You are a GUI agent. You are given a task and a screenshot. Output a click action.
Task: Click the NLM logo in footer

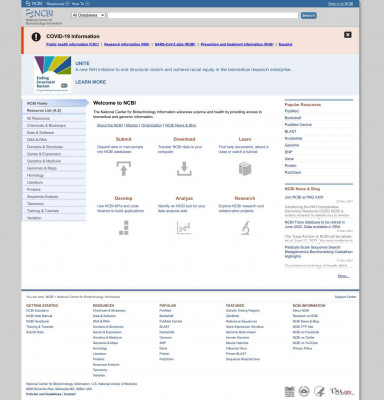(289, 392)
